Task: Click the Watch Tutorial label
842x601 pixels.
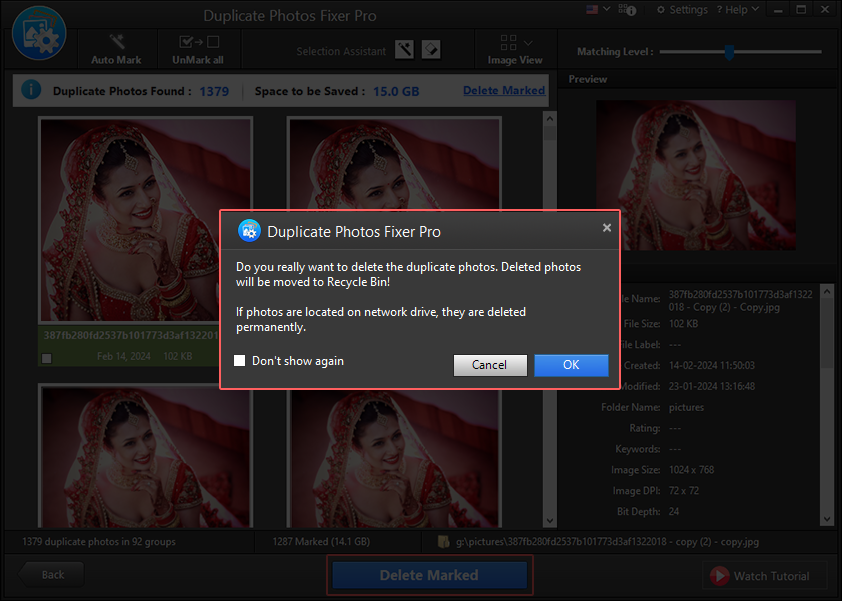Action: pos(772,576)
